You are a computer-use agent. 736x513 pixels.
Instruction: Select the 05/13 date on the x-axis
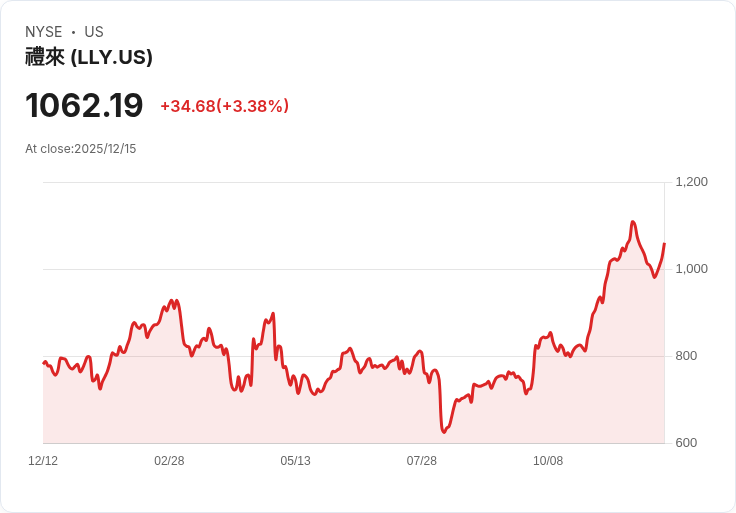click(295, 461)
